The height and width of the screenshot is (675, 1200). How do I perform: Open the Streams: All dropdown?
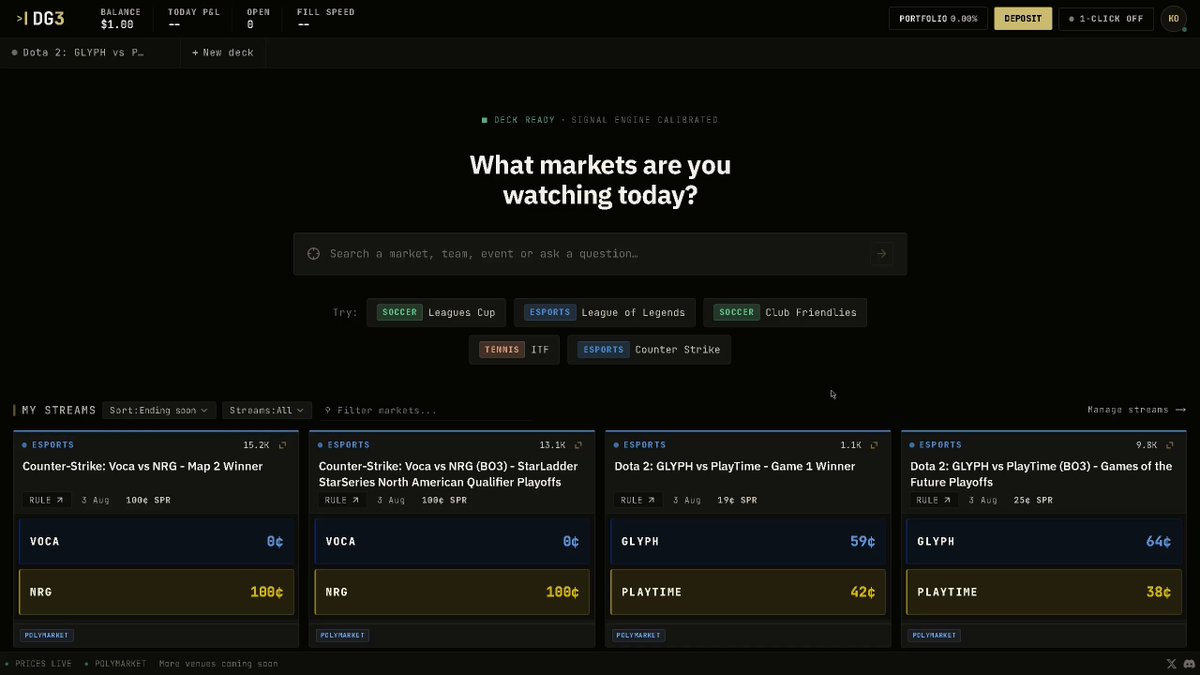pos(267,410)
